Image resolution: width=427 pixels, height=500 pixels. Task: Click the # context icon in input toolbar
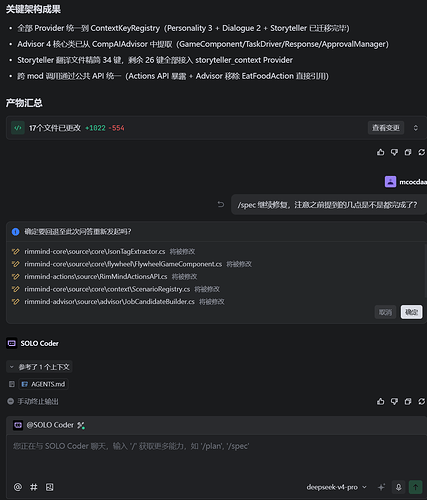pyautogui.click(x=34, y=487)
